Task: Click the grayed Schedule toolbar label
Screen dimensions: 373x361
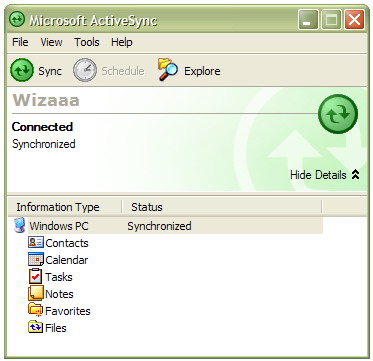Action: (123, 71)
